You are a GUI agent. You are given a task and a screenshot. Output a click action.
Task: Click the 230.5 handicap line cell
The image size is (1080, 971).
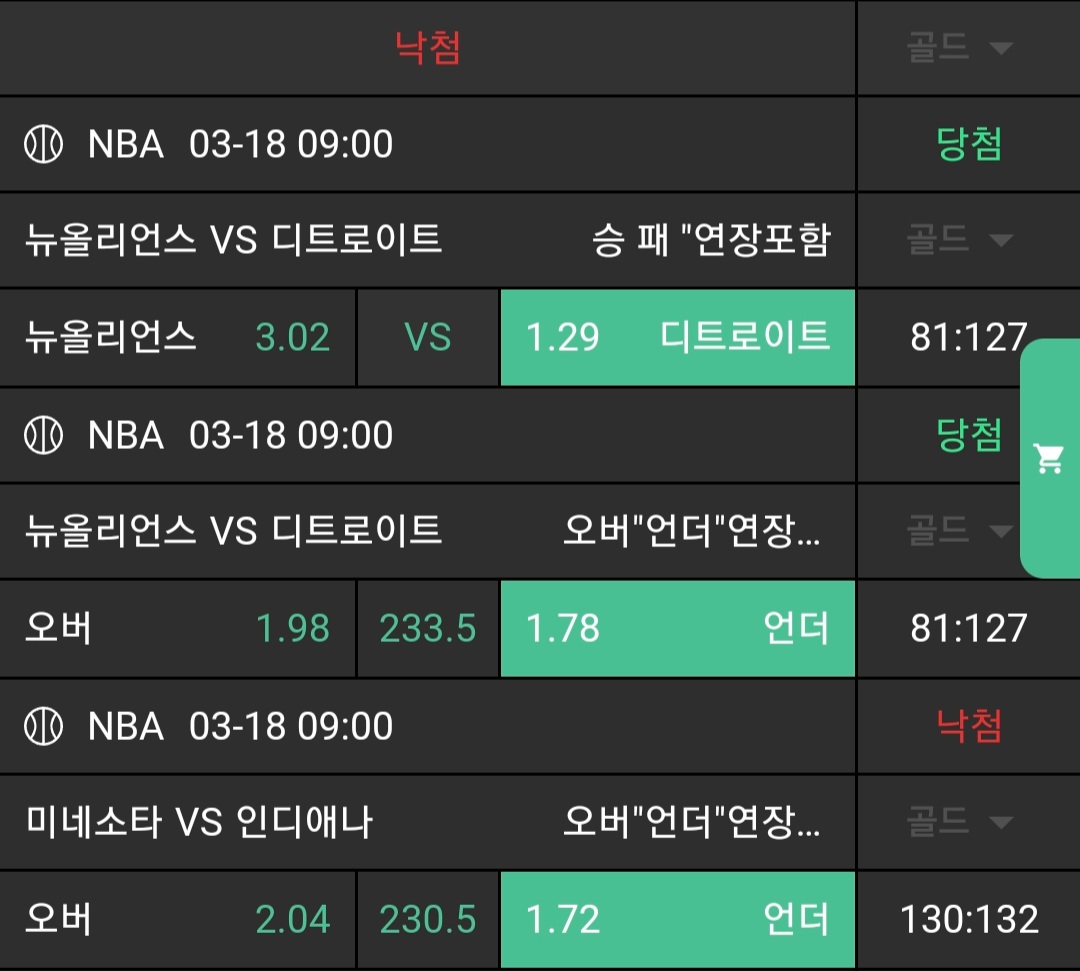coord(428,920)
